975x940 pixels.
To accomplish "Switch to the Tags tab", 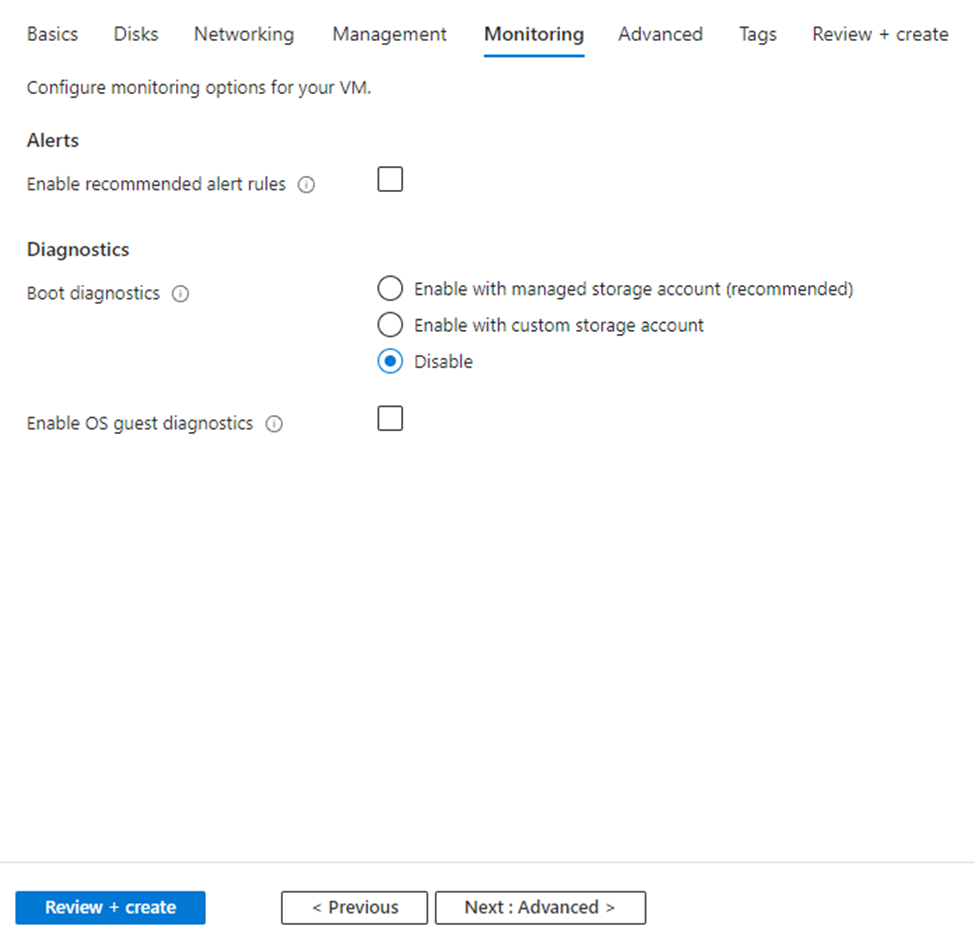I will point(757,34).
